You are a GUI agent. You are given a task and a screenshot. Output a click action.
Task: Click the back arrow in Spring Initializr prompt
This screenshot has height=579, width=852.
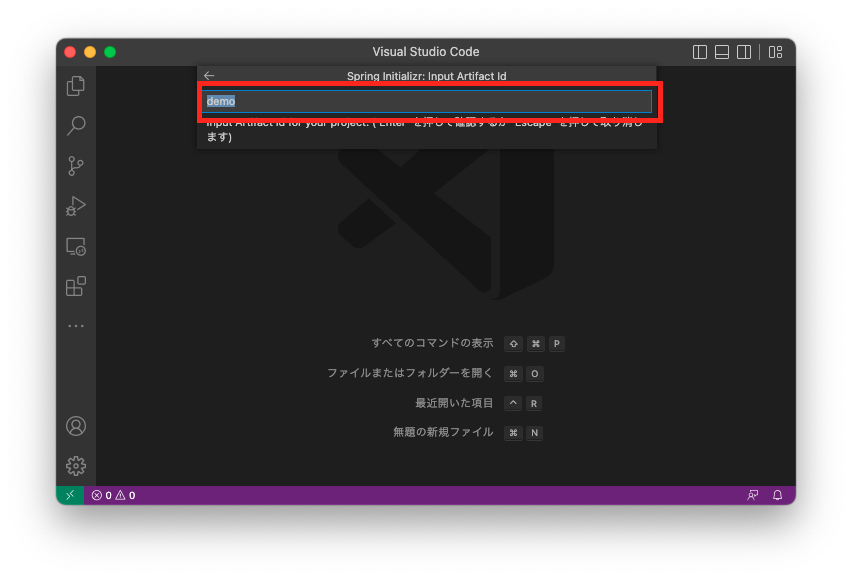209,76
